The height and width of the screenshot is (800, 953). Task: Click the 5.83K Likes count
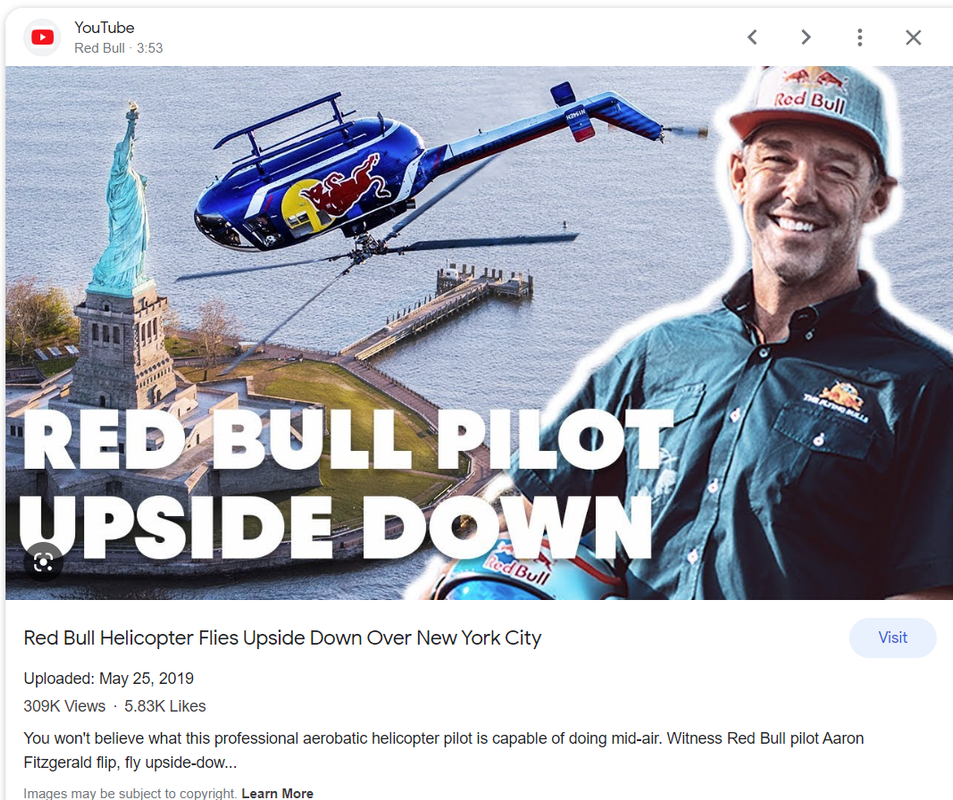coord(165,706)
